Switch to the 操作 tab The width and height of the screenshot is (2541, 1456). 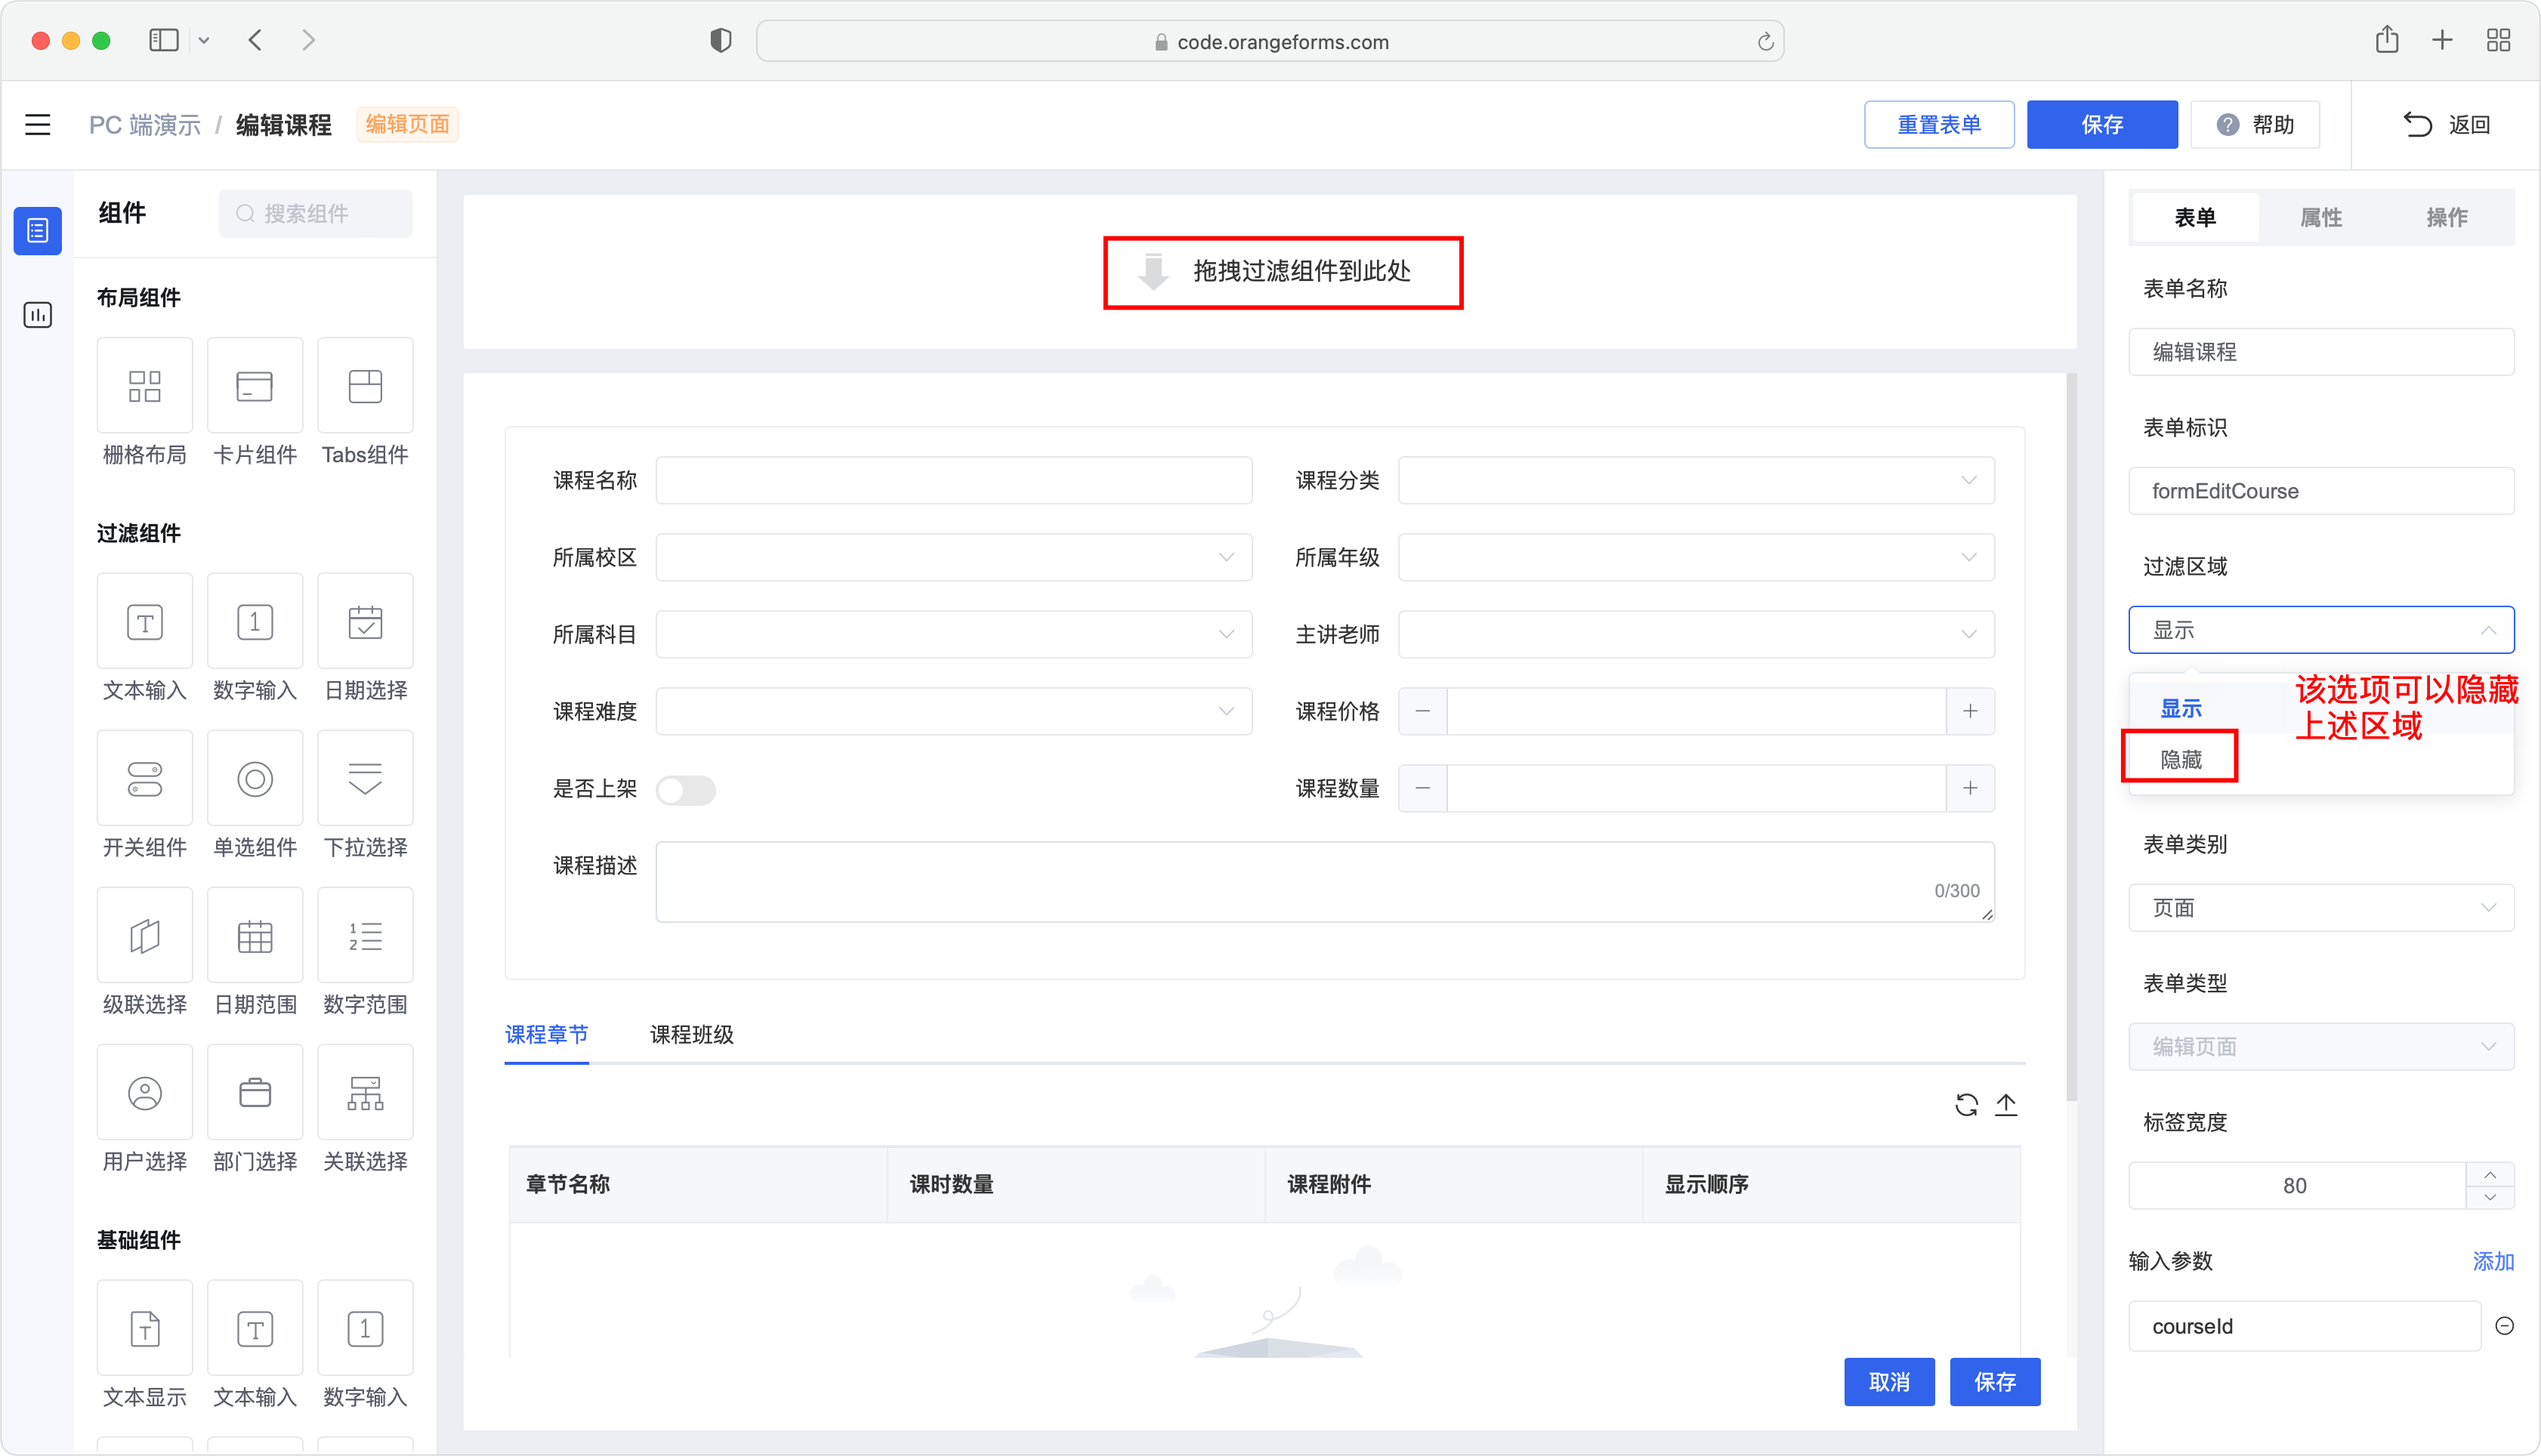pyautogui.click(x=2447, y=218)
